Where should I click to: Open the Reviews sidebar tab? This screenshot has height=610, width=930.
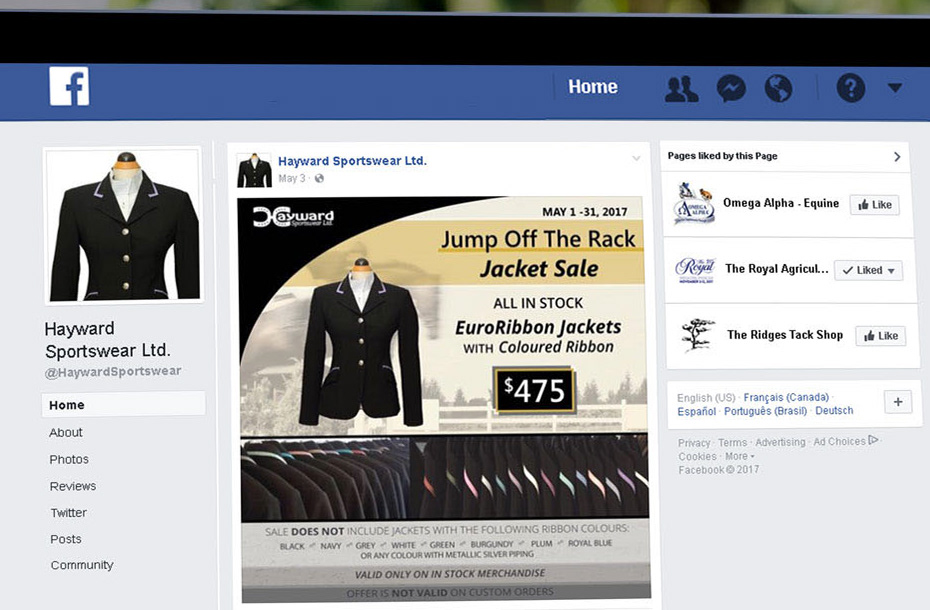[72, 486]
